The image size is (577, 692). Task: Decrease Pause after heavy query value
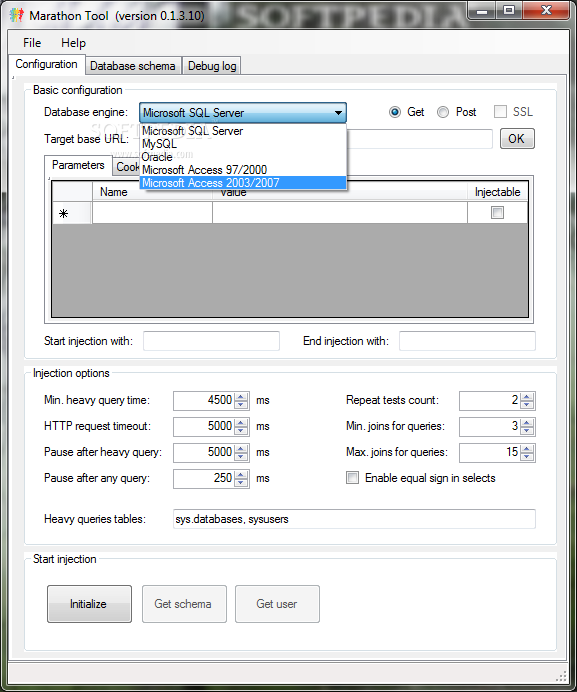click(241, 457)
